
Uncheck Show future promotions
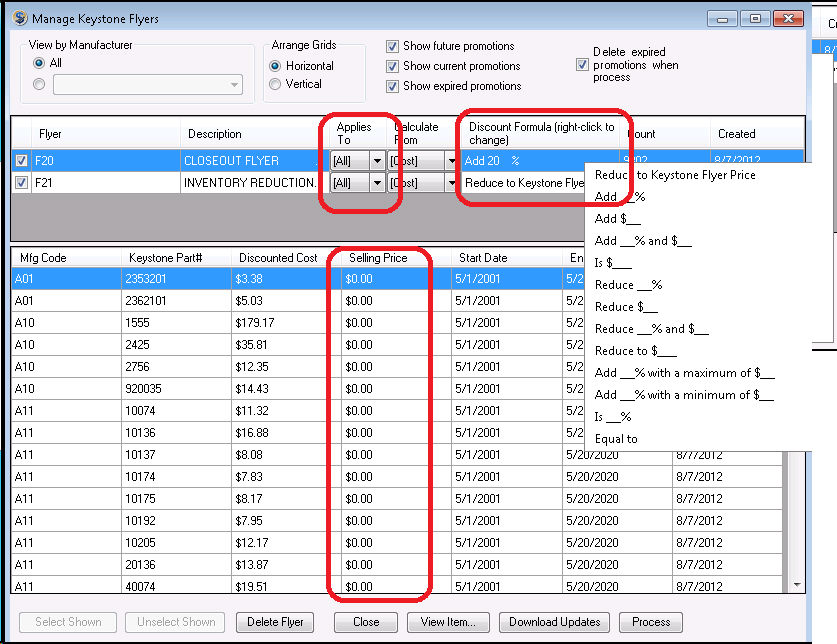coord(393,46)
